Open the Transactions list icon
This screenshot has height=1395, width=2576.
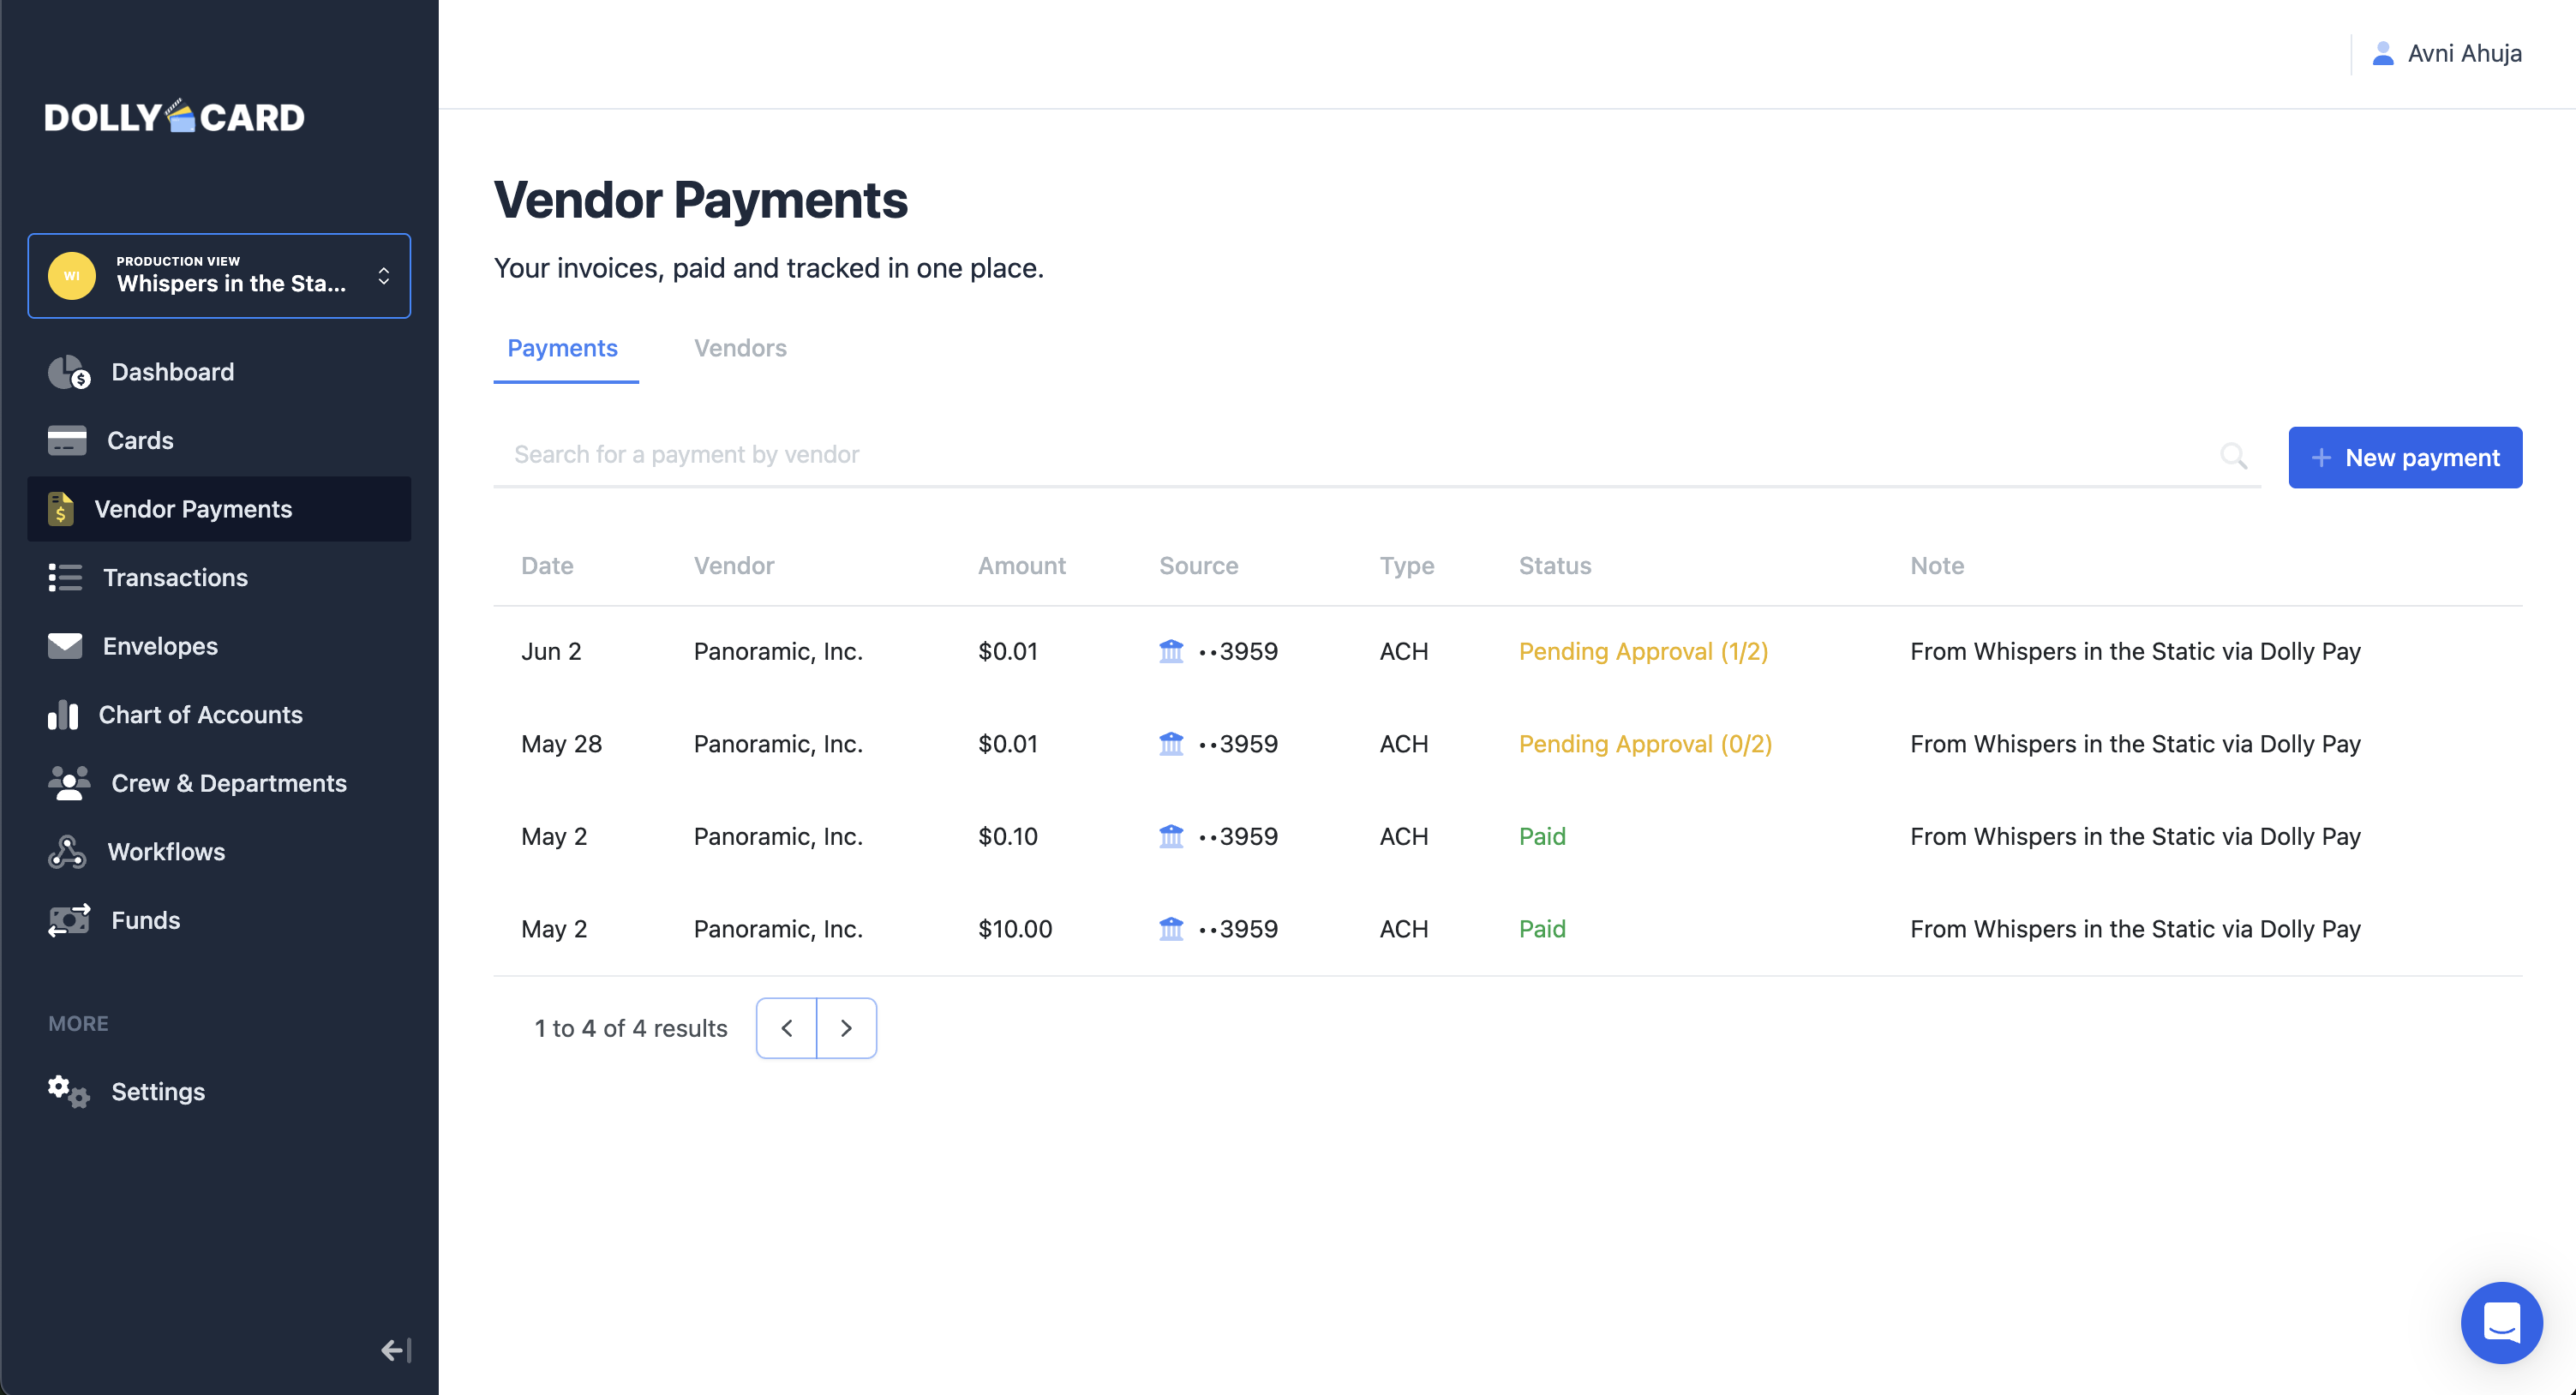[65, 578]
